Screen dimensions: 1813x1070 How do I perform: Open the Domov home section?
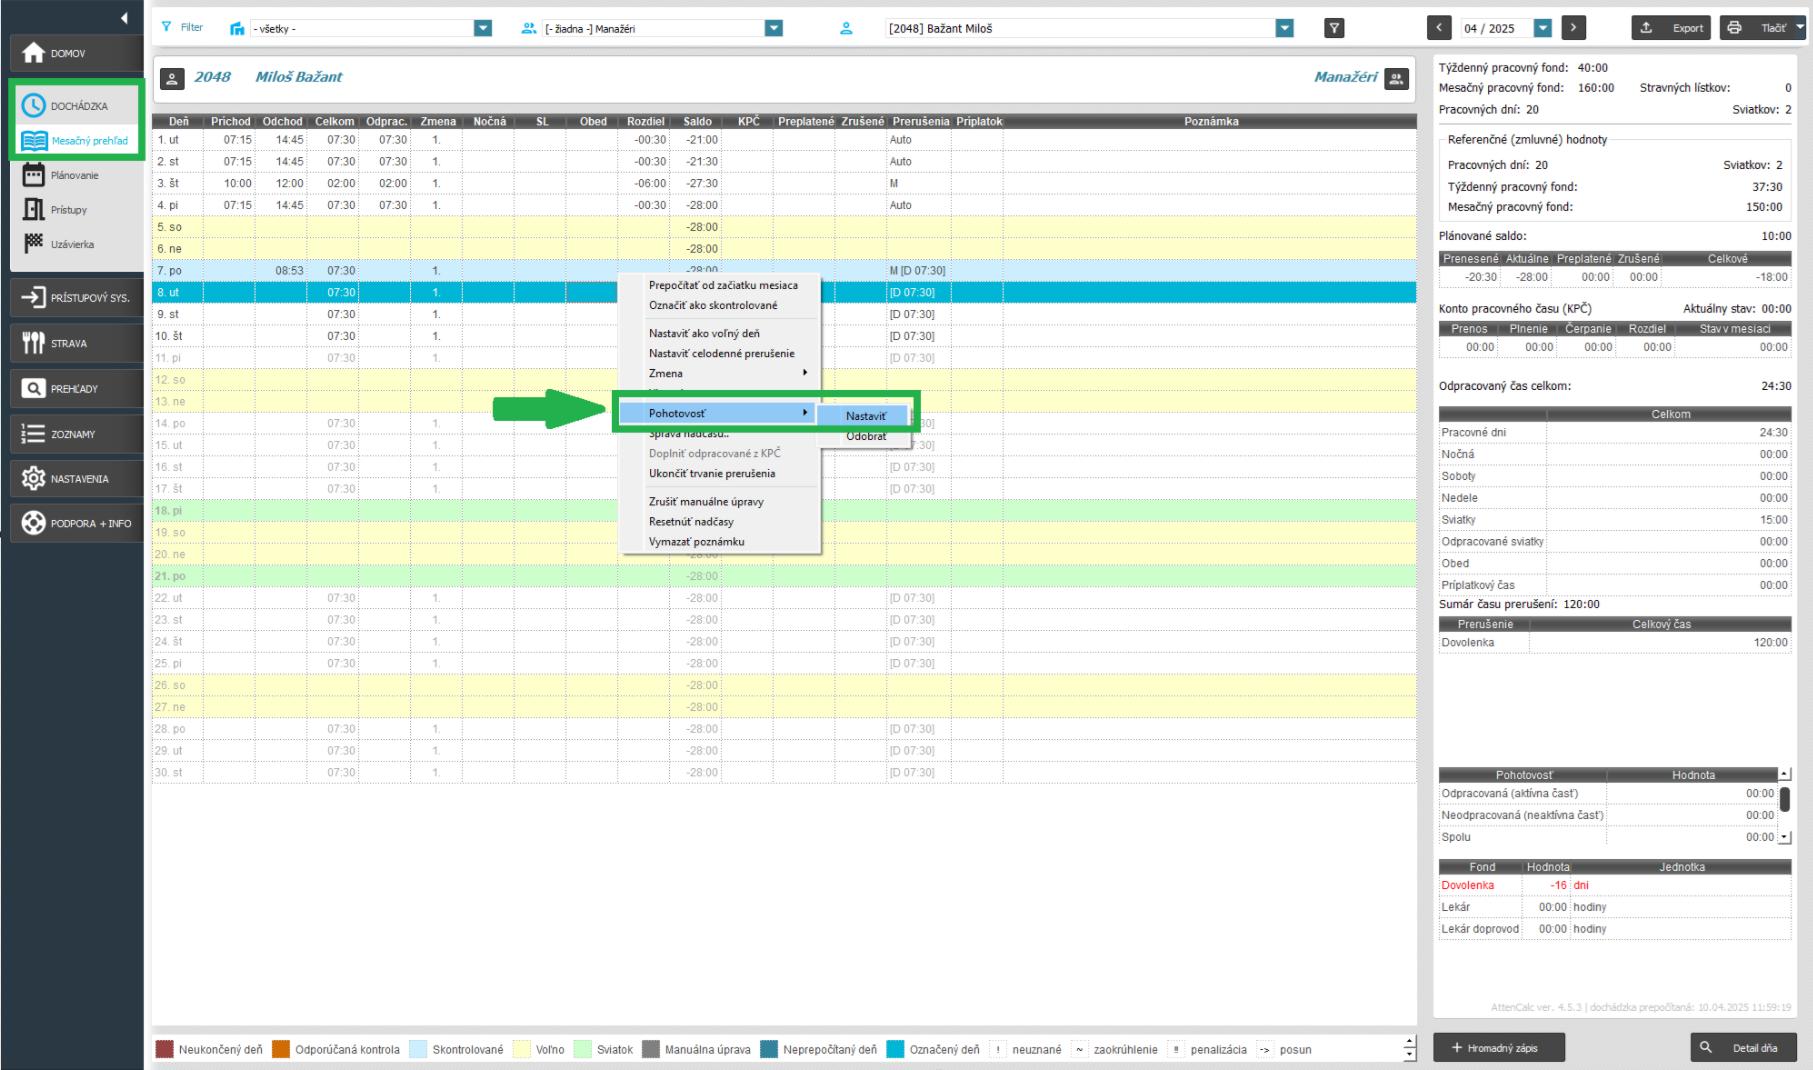(75, 53)
